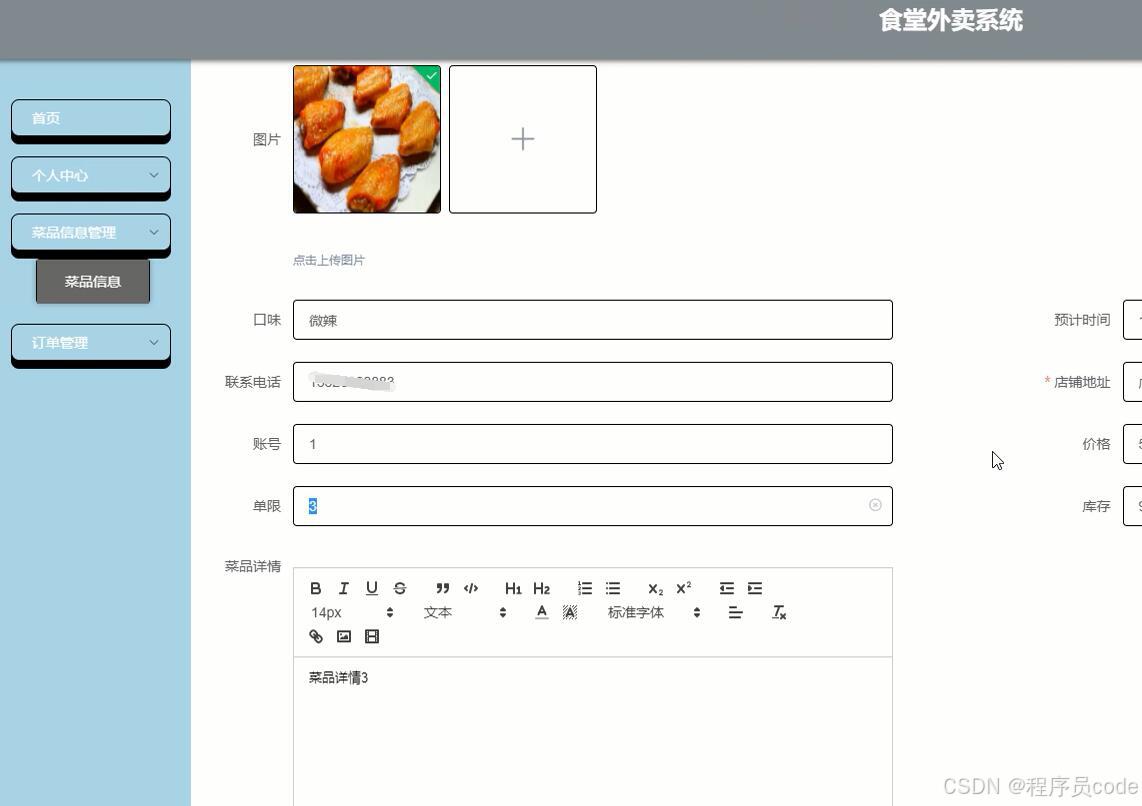Create an ordered numbered list
1142x806 pixels.
click(584, 588)
